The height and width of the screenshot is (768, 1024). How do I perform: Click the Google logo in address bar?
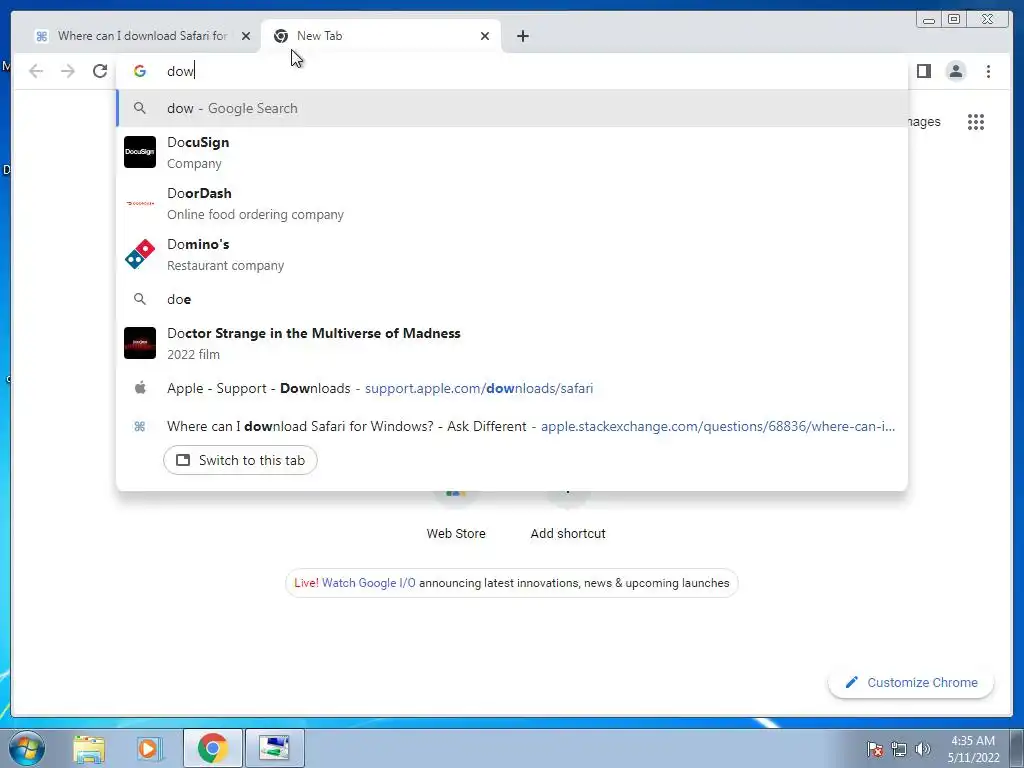[x=140, y=71]
